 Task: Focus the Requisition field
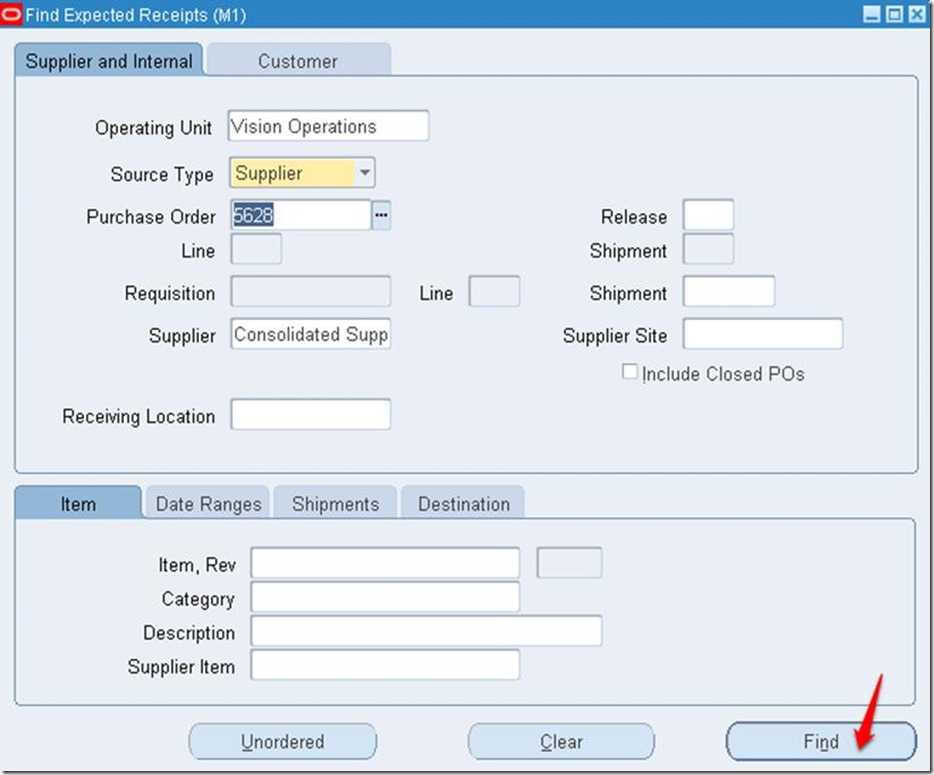(311, 291)
